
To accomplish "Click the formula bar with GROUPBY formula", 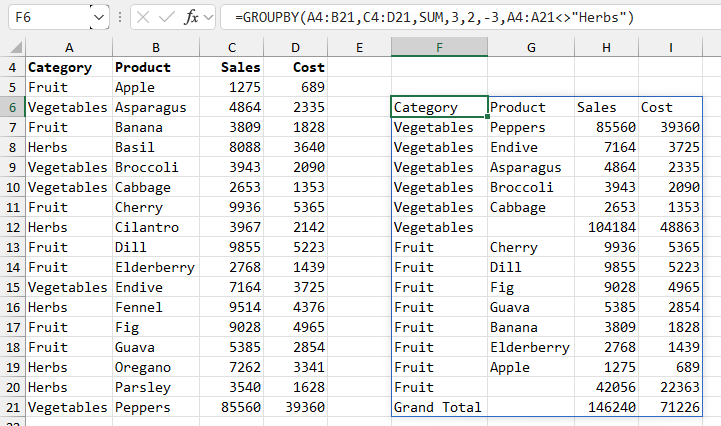I will point(470,17).
